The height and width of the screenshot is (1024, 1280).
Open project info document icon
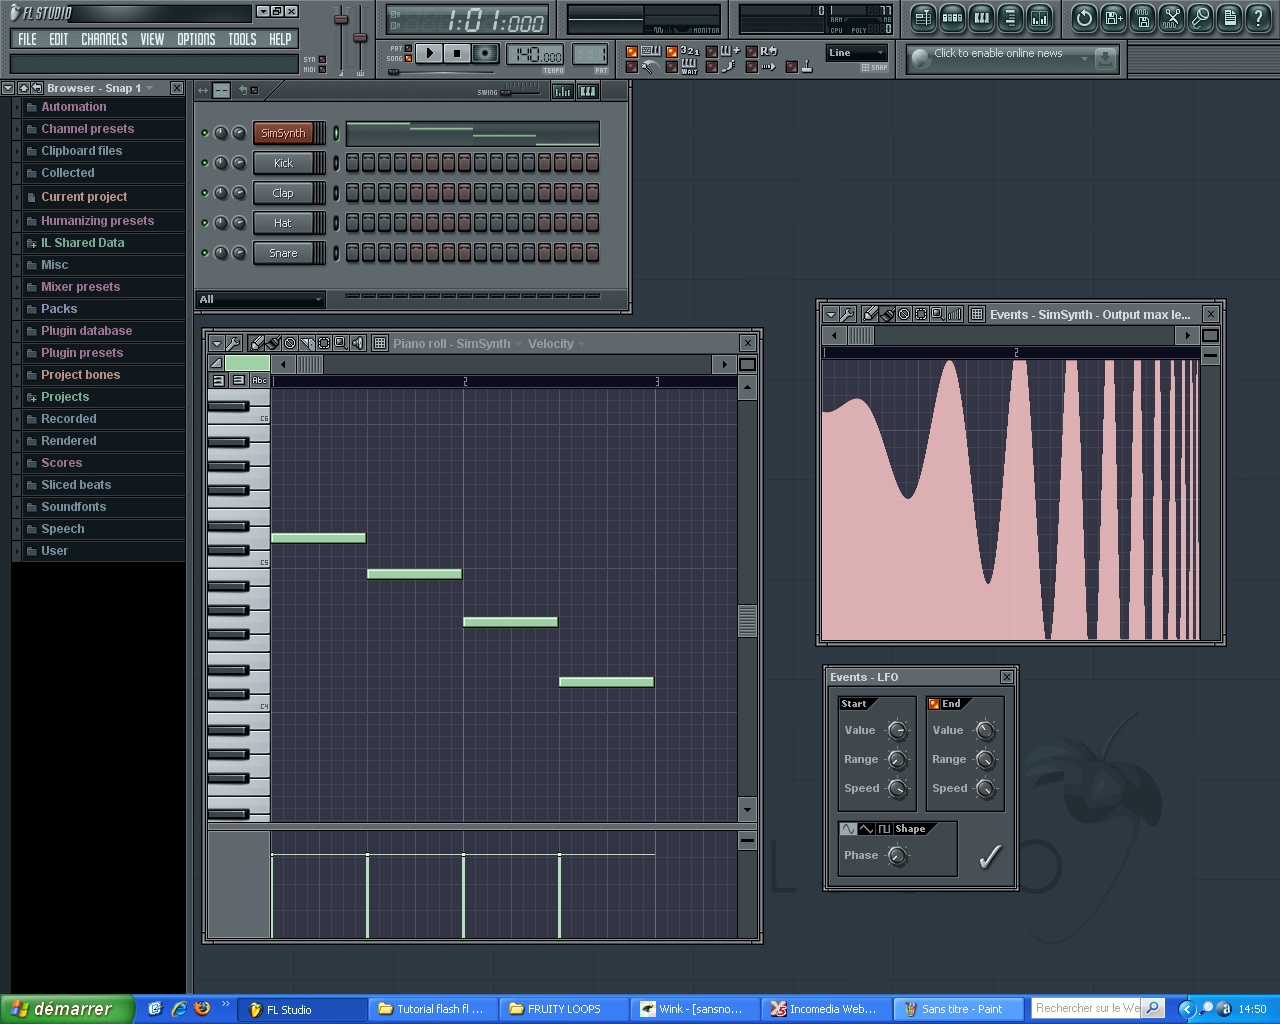[x=1229, y=18]
